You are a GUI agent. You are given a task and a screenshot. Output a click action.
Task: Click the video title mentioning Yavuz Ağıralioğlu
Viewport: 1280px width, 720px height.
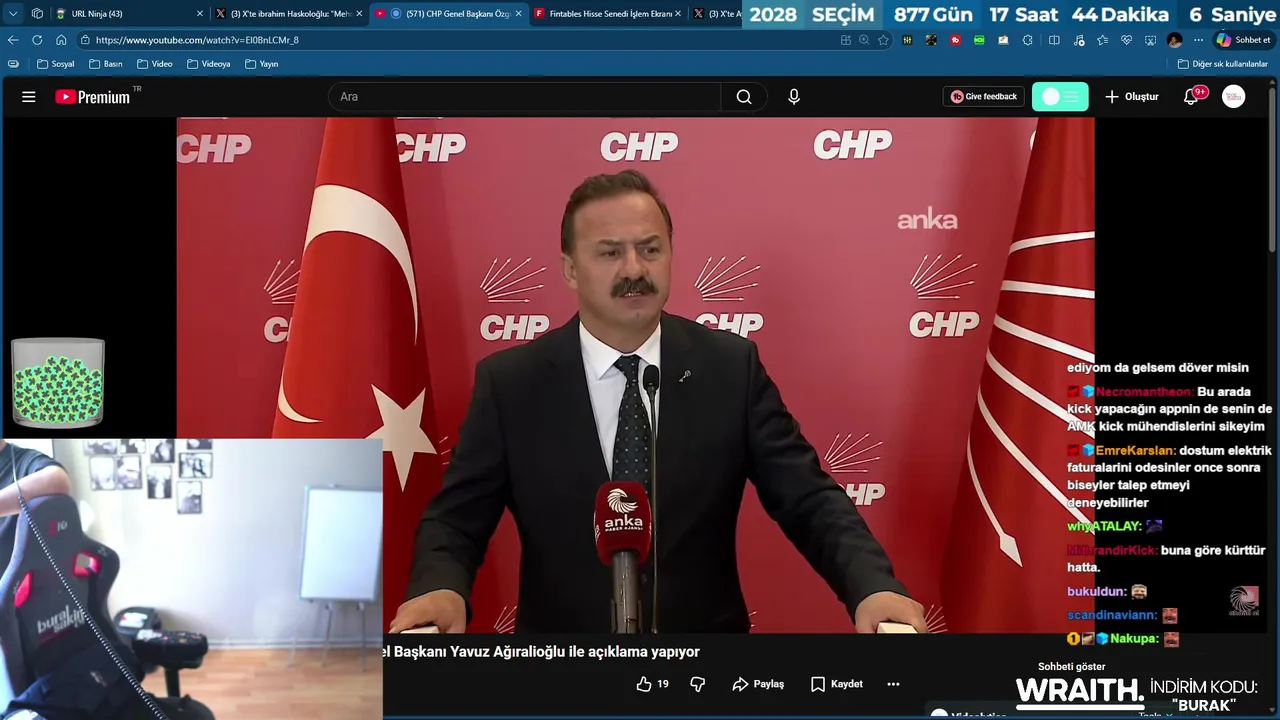[x=541, y=652]
